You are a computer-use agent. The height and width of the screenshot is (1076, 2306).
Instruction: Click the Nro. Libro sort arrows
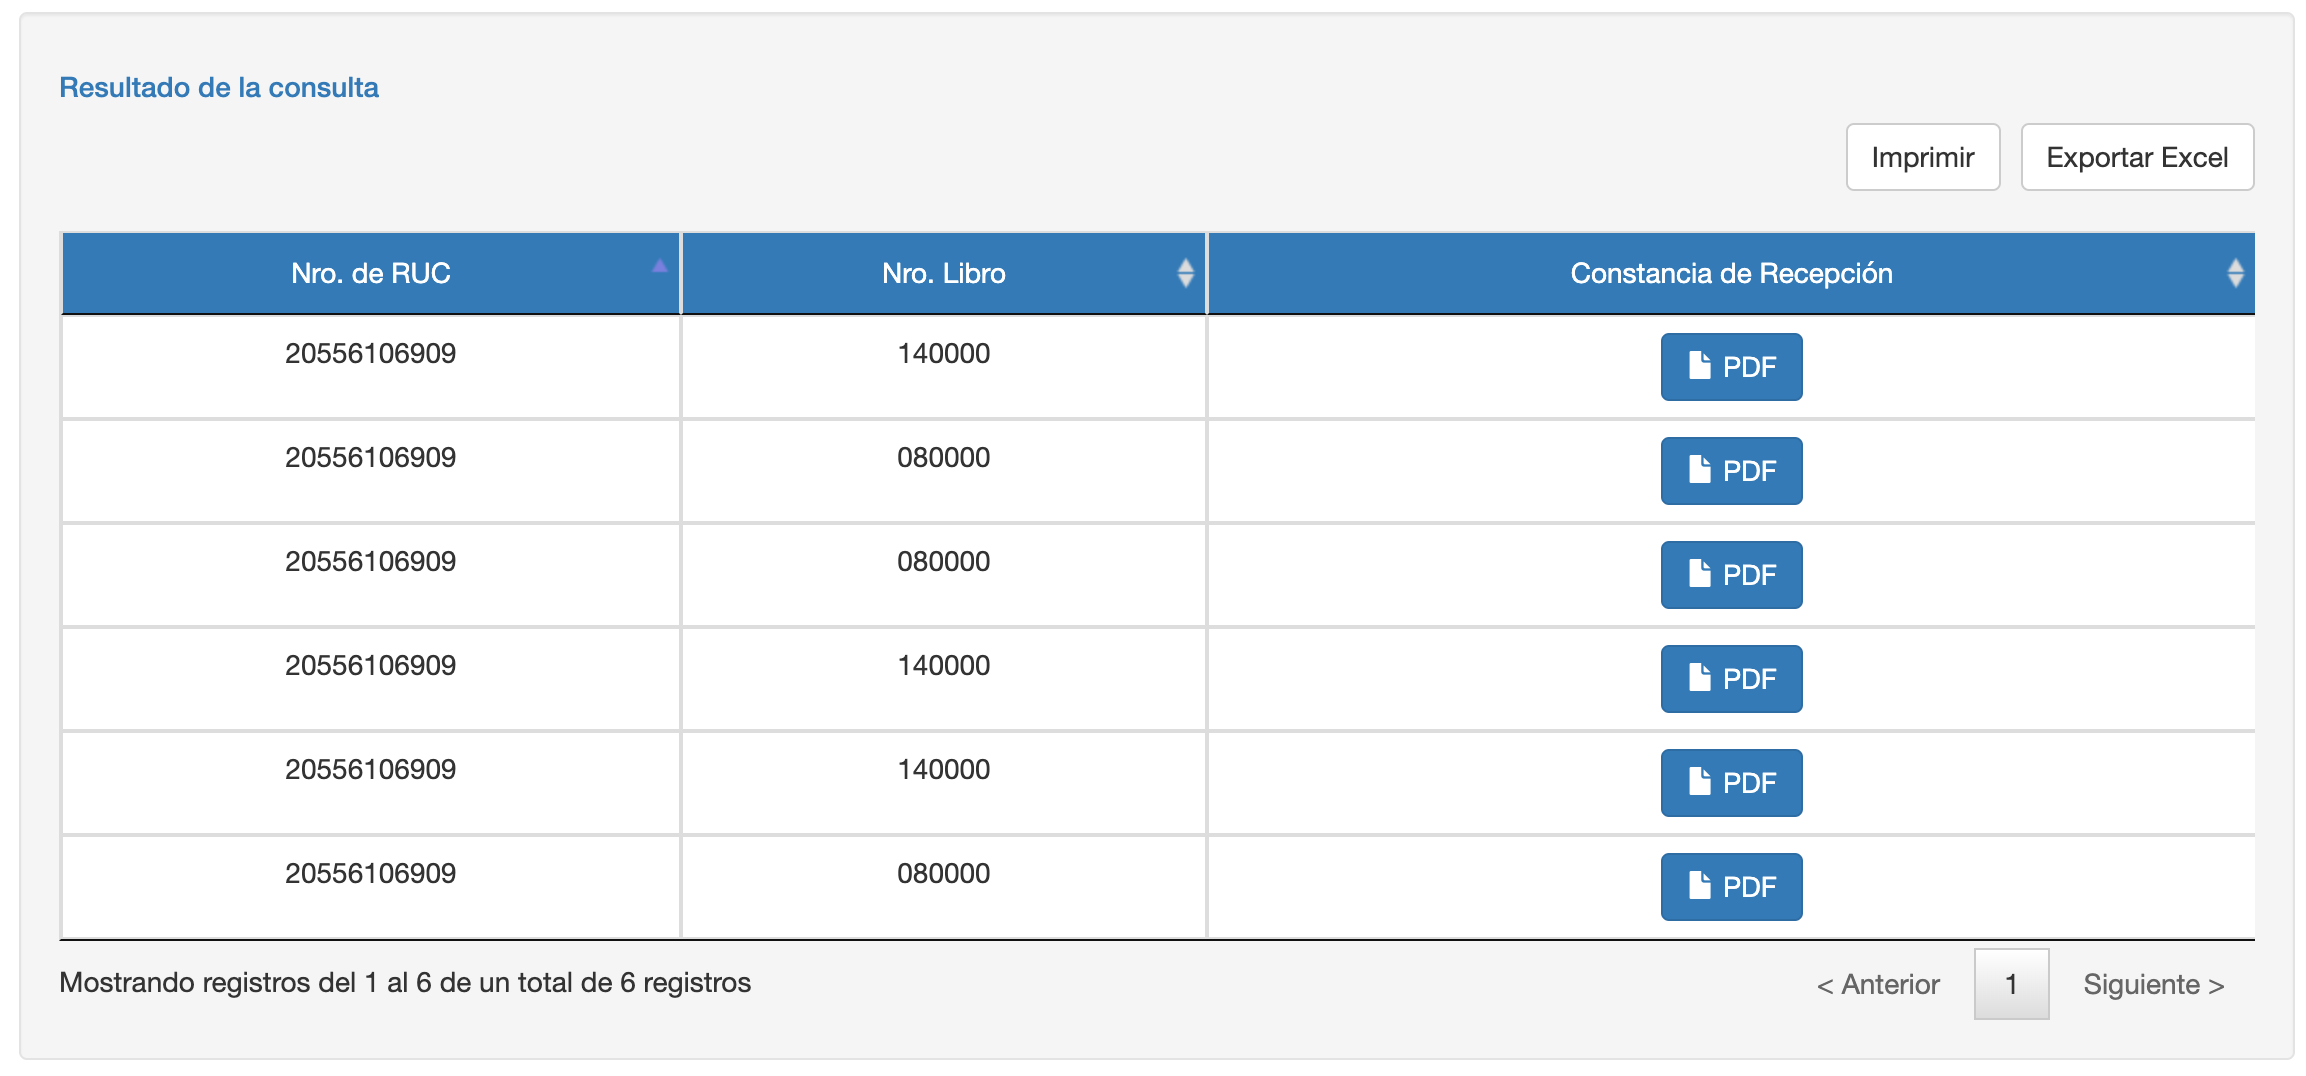point(1185,273)
